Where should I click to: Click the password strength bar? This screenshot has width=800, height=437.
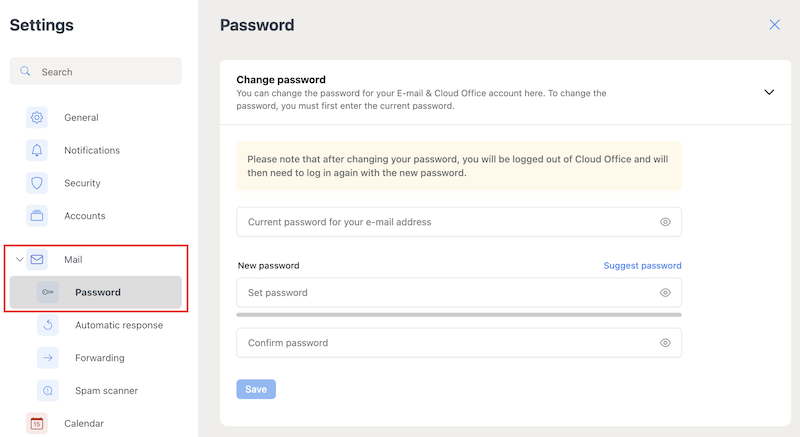(459, 315)
